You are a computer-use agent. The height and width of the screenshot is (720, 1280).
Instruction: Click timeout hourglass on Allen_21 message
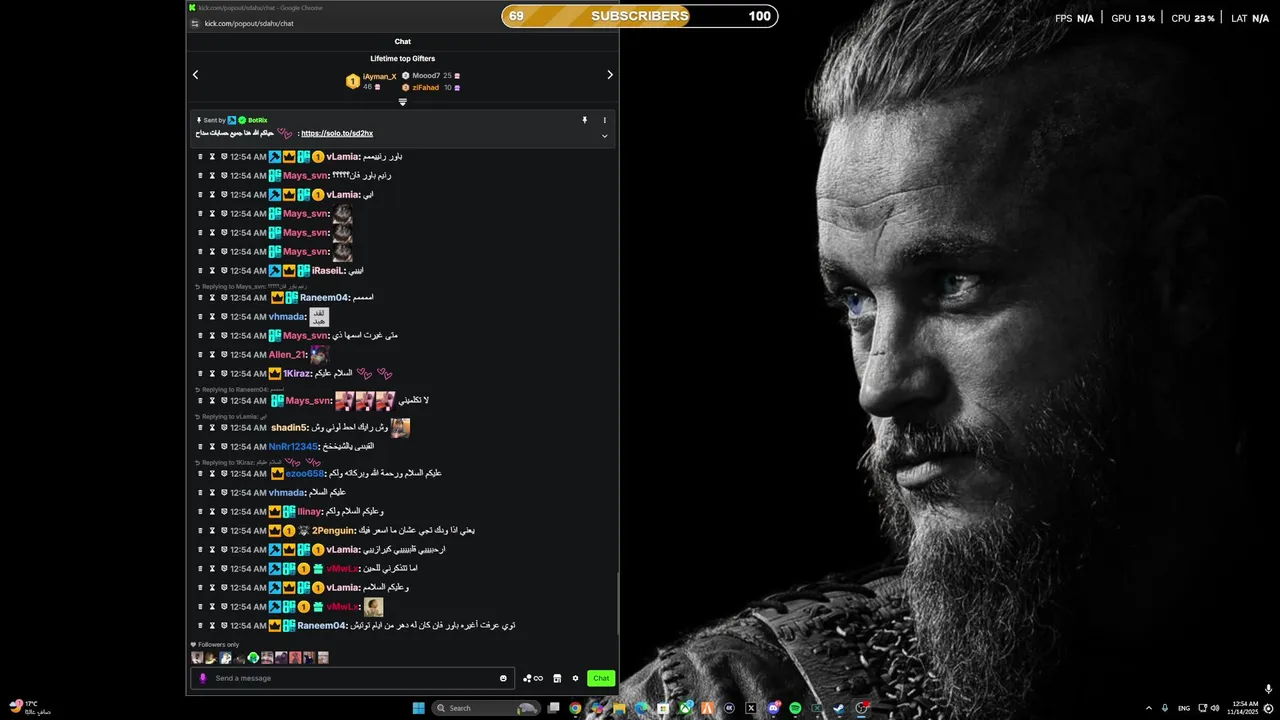coord(212,355)
